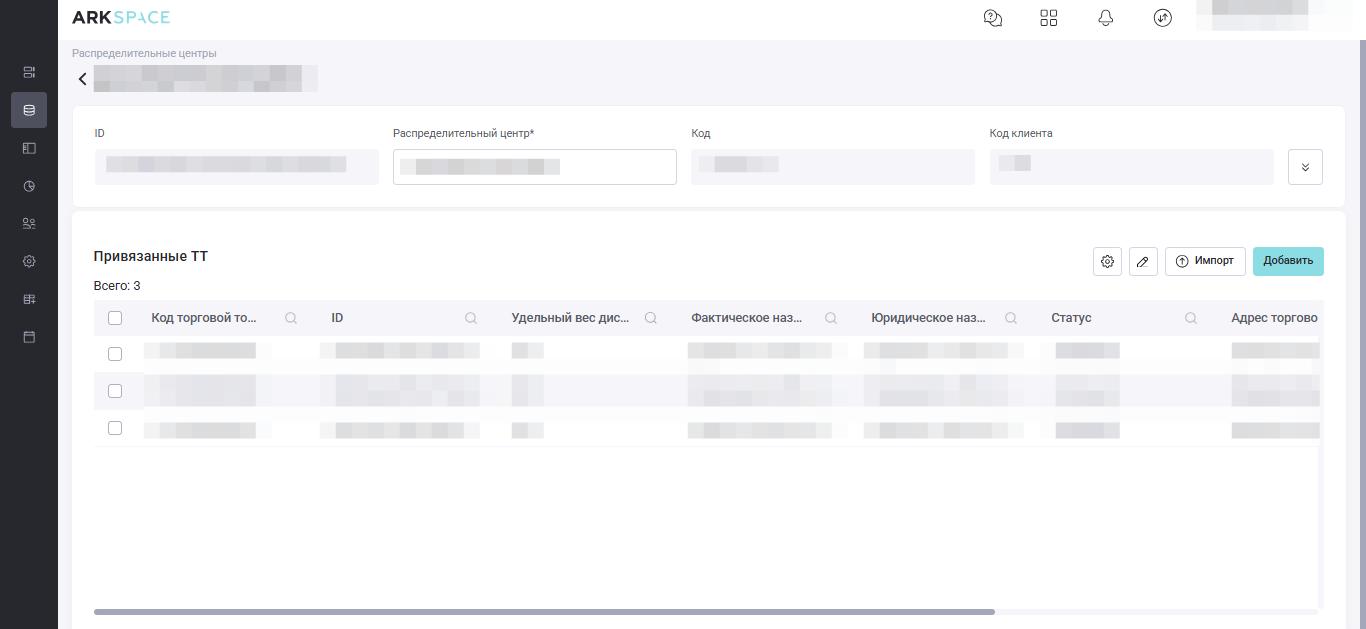1366x629 pixels.
Task: Toggle the select-all header checkbox
Action: click(x=115, y=318)
